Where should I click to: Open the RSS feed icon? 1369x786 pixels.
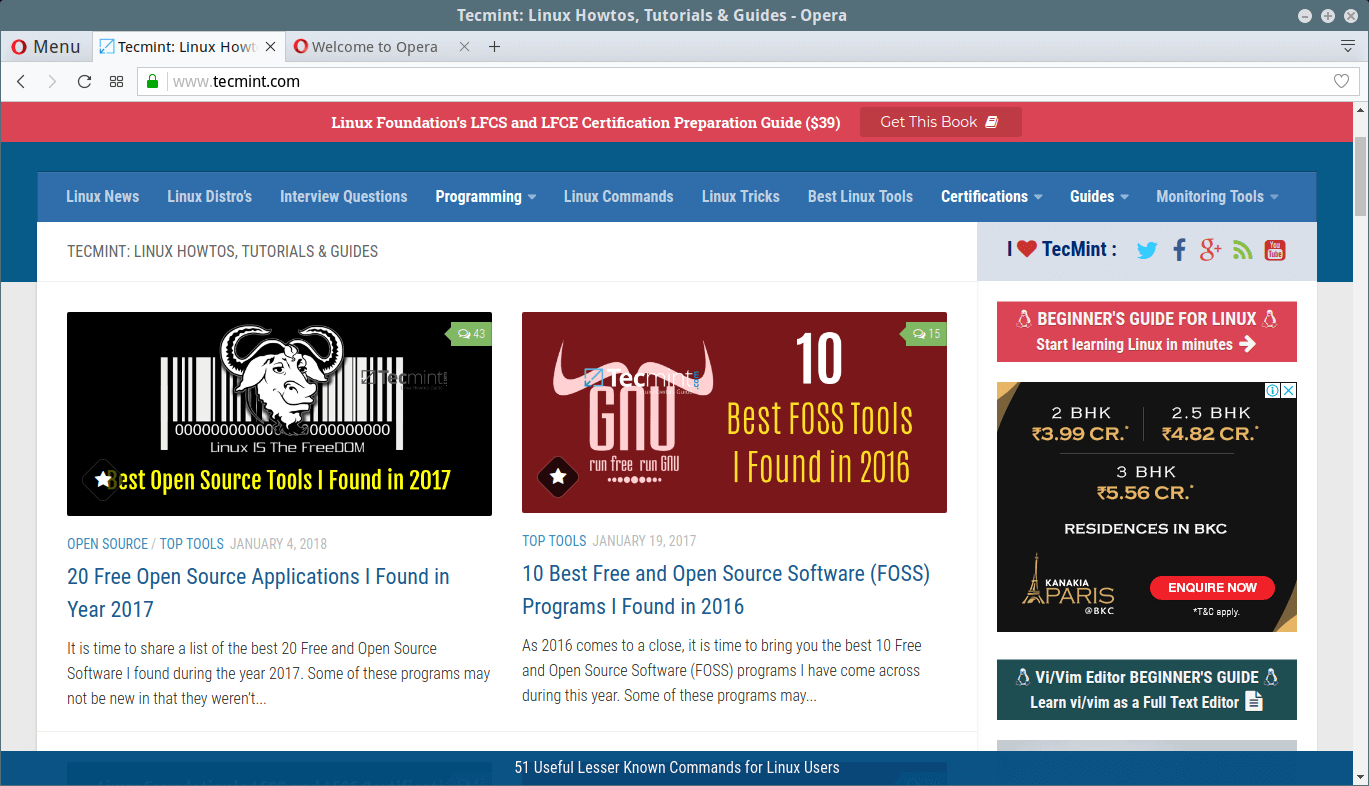(x=1243, y=250)
